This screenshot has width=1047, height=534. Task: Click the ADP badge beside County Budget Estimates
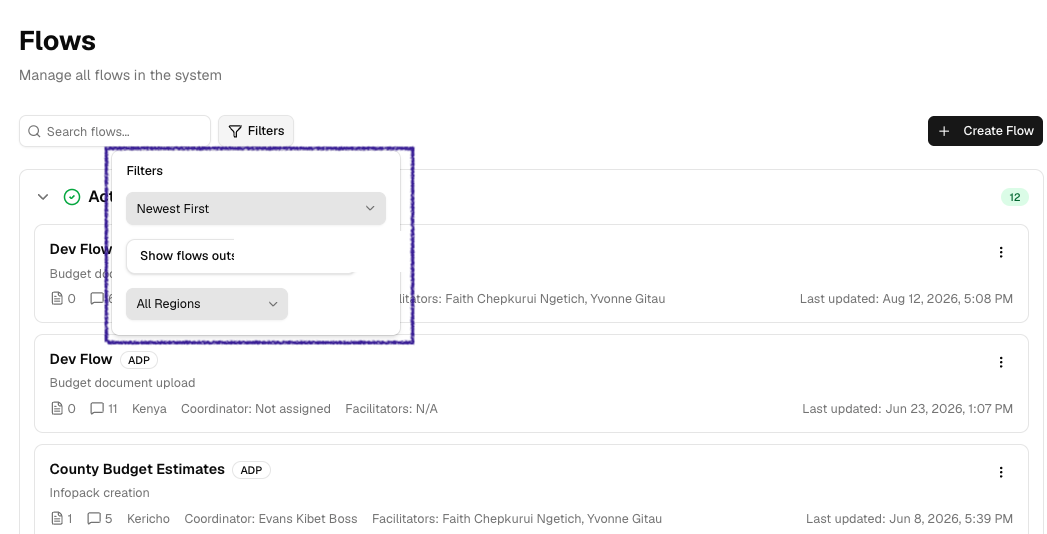(x=251, y=471)
